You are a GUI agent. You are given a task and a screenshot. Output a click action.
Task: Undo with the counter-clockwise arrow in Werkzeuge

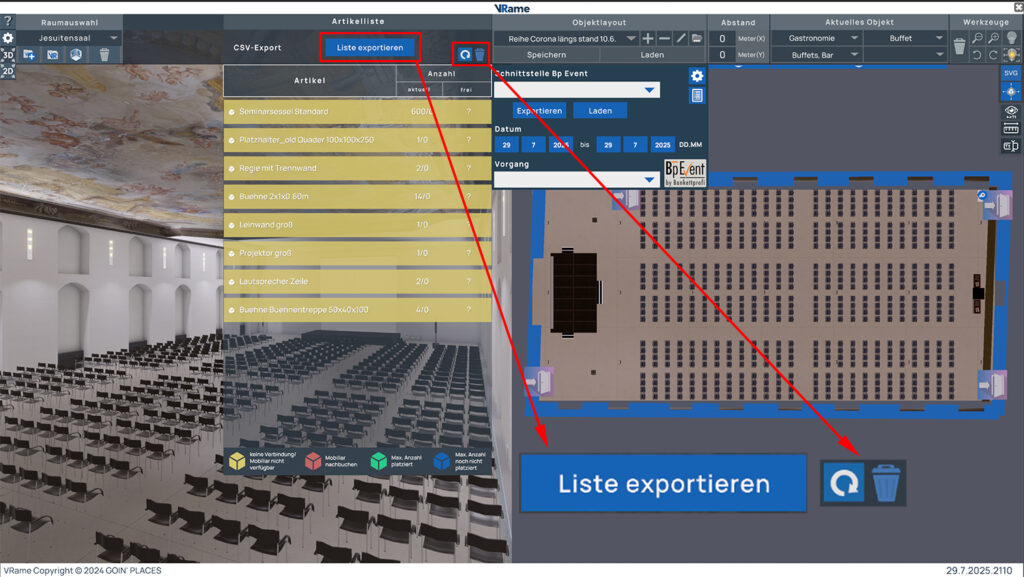point(977,55)
